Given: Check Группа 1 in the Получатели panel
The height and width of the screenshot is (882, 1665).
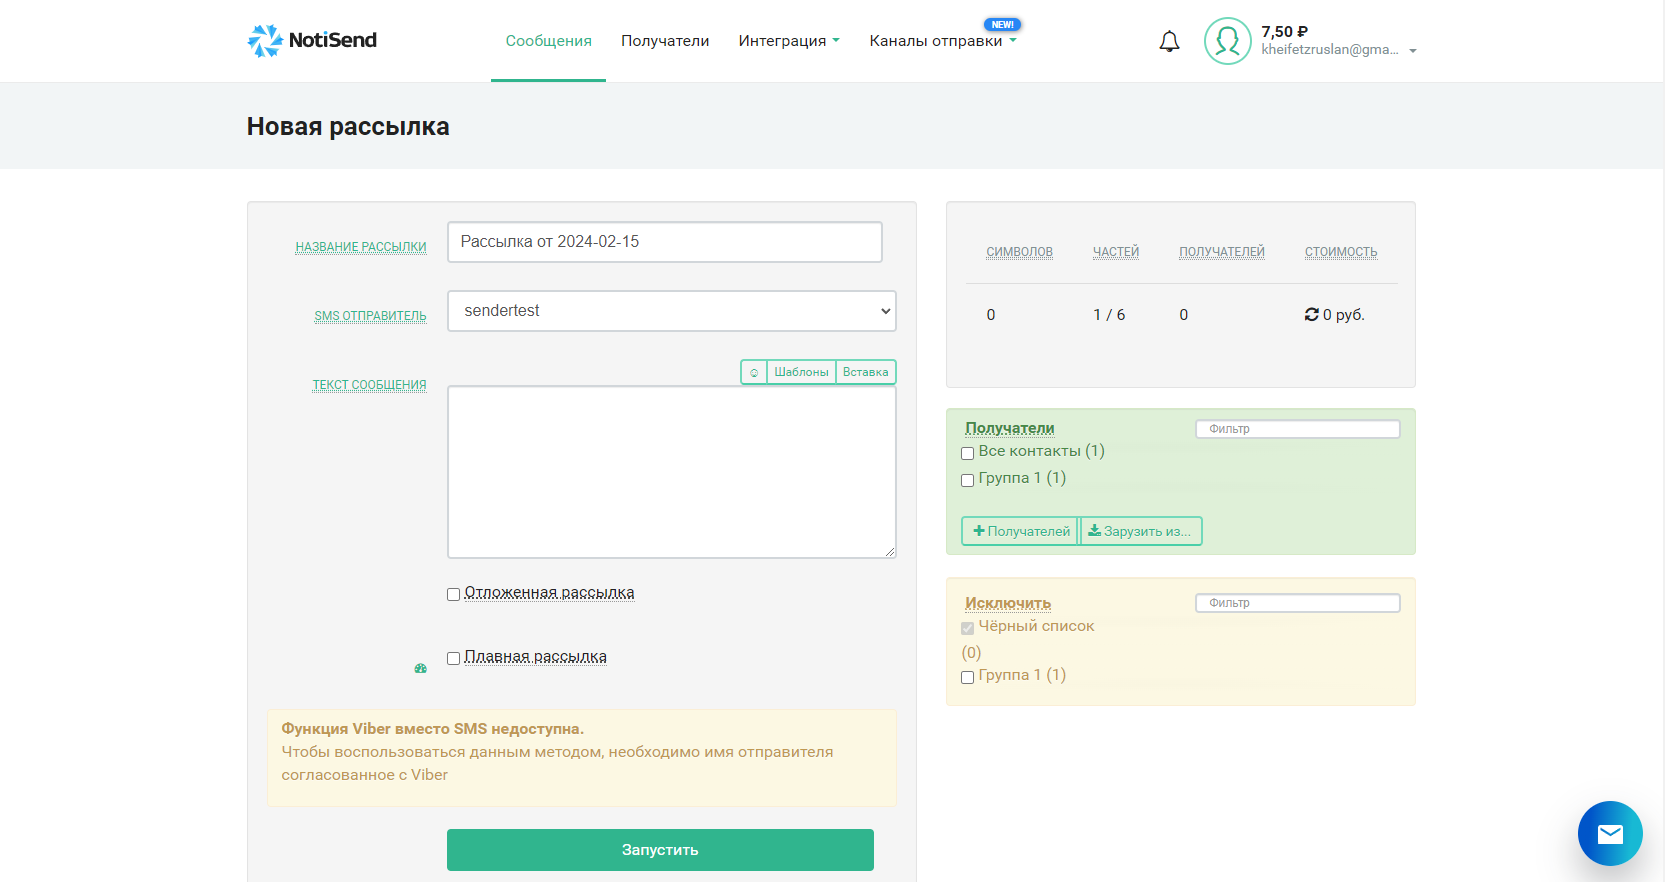Looking at the screenshot, I should click(x=967, y=480).
